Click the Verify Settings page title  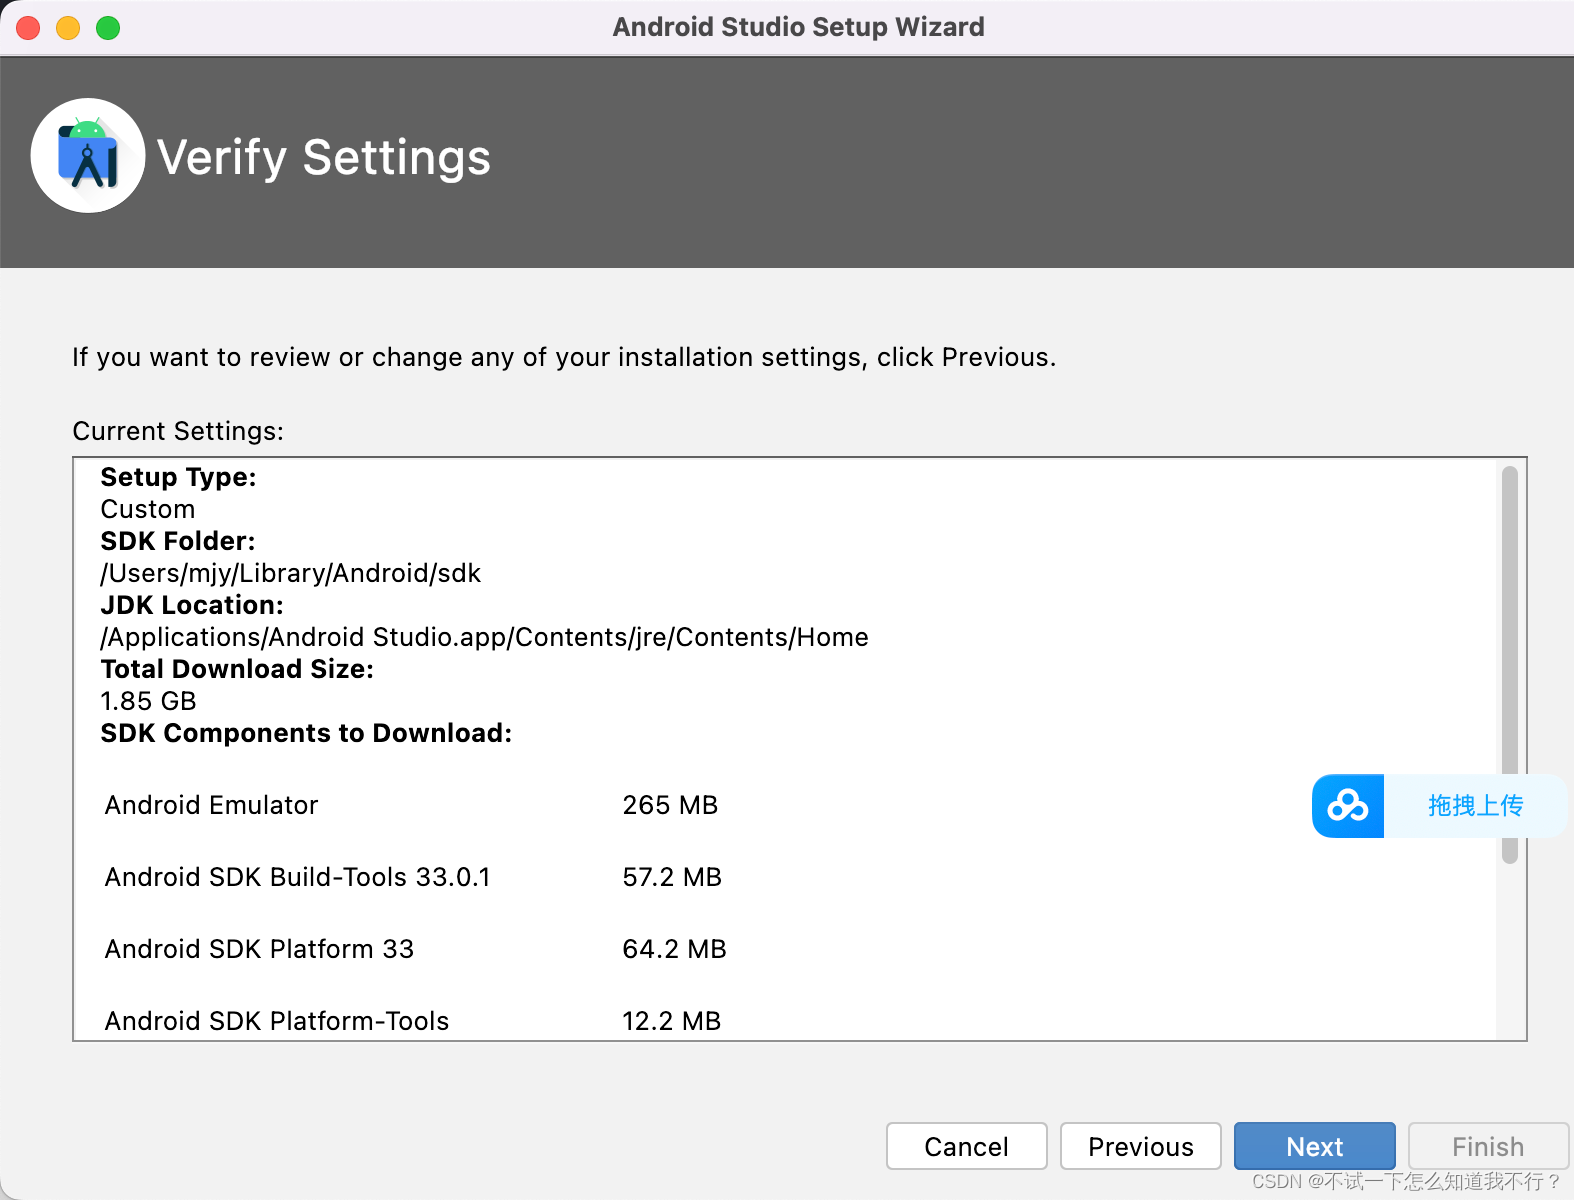(324, 158)
